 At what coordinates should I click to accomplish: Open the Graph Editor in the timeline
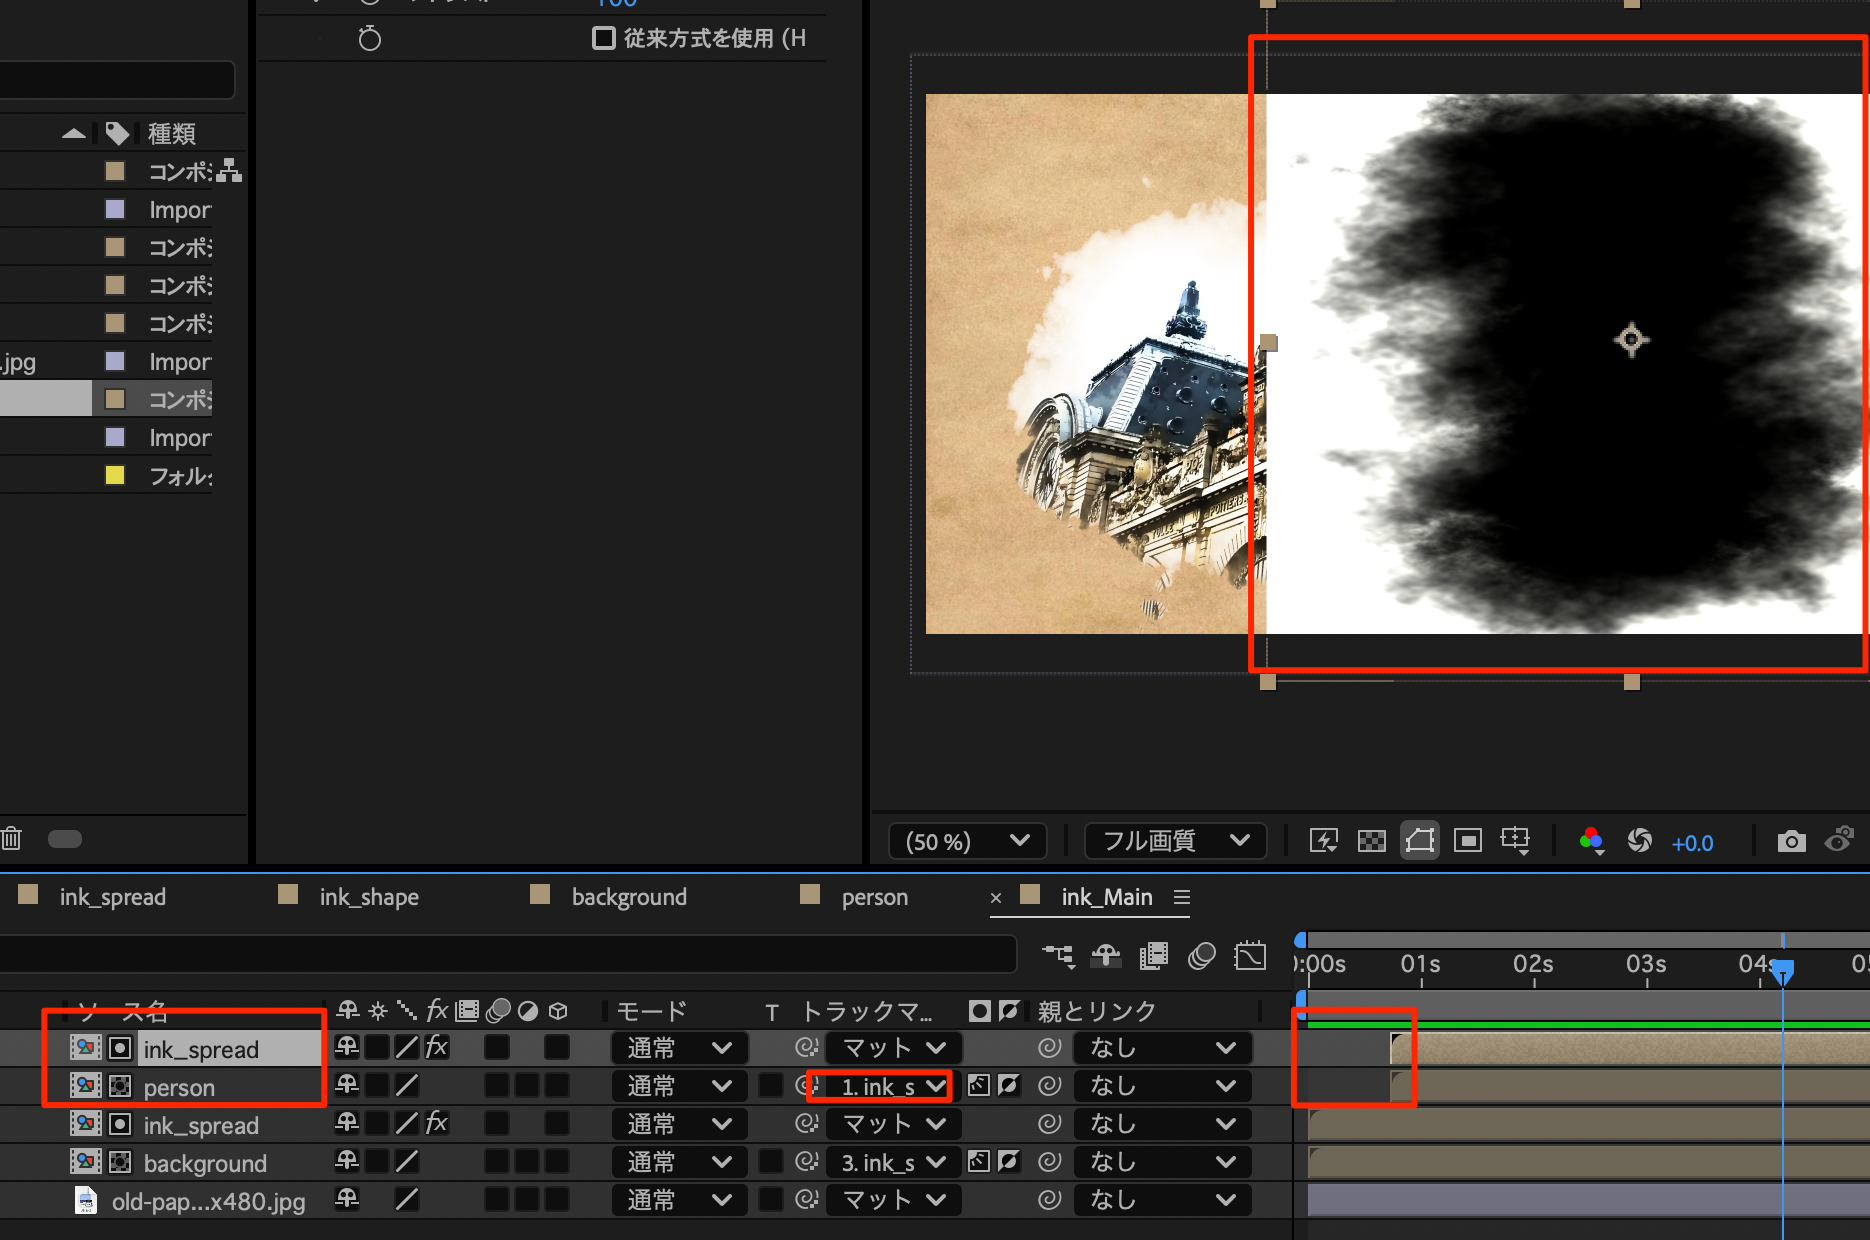pyautogui.click(x=1249, y=957)
